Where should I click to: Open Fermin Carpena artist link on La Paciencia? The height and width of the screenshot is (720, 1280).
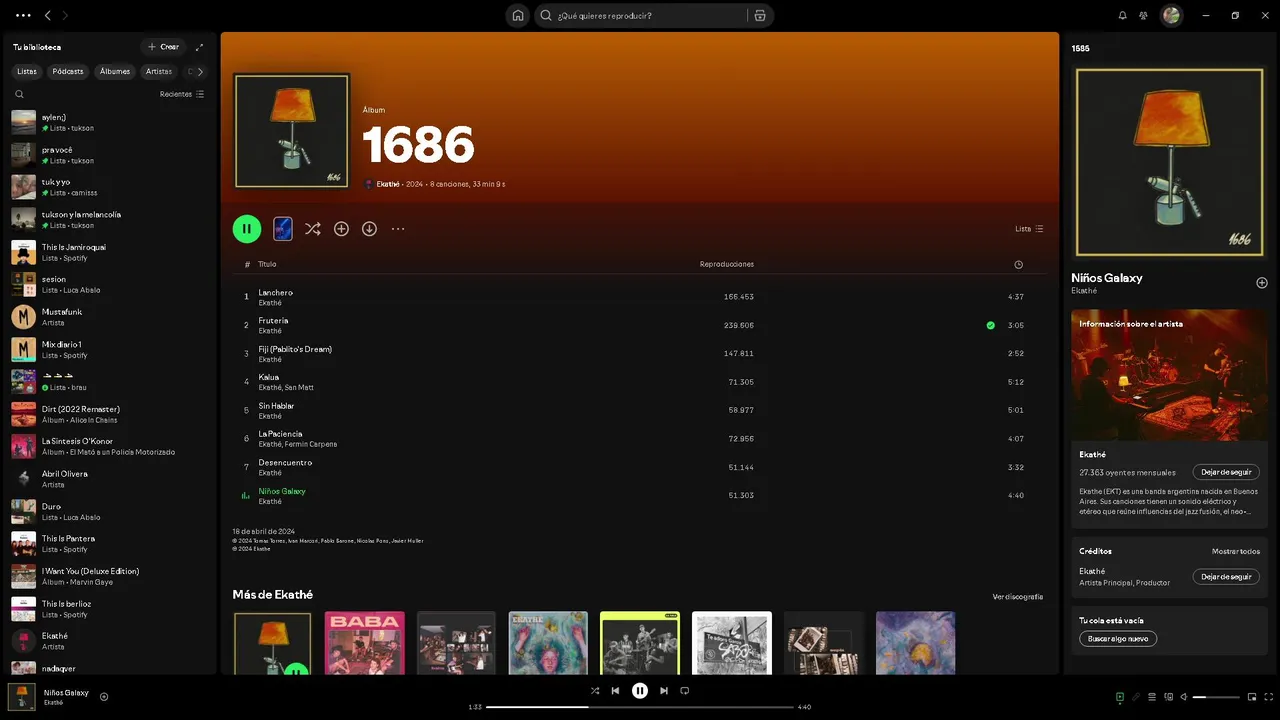[x=311, y=444]
